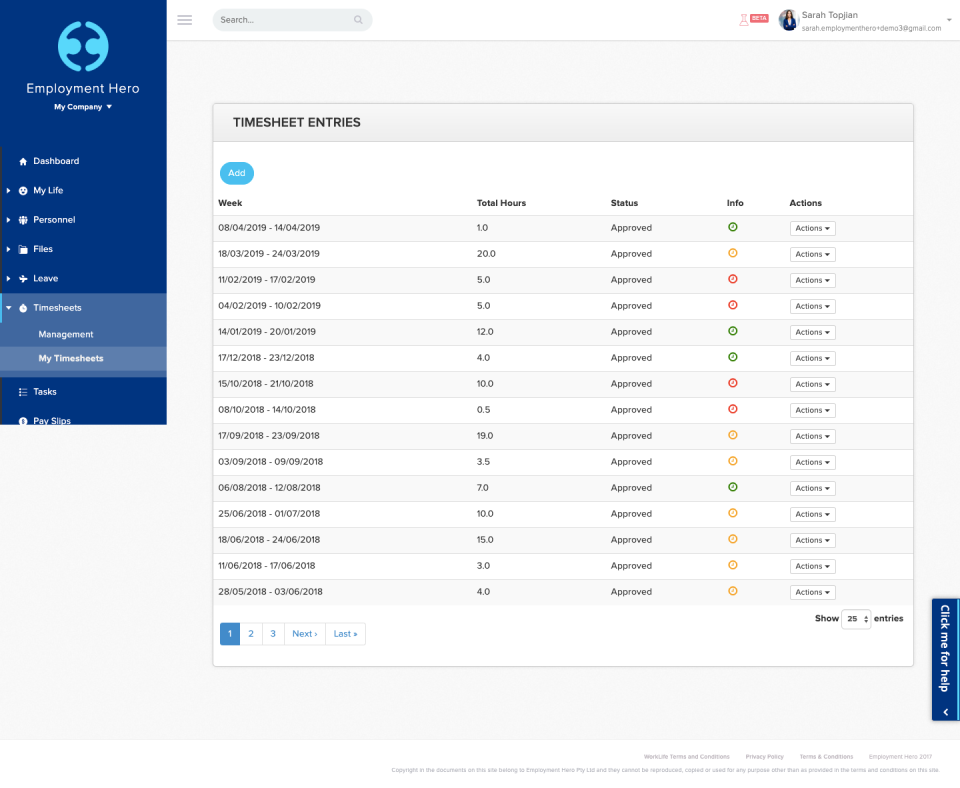This screenshot has width=960, height=788.
Task: Click the Add timesheet button
Action: pos(237,173)
